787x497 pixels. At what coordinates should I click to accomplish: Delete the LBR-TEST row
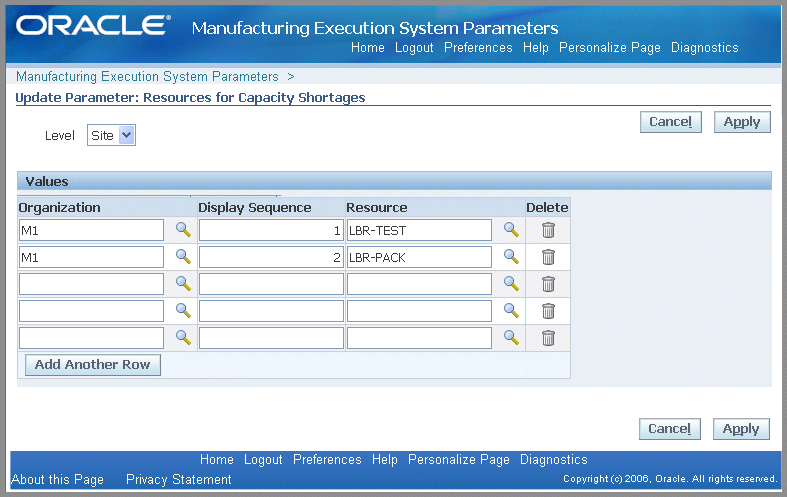(548, 230)
